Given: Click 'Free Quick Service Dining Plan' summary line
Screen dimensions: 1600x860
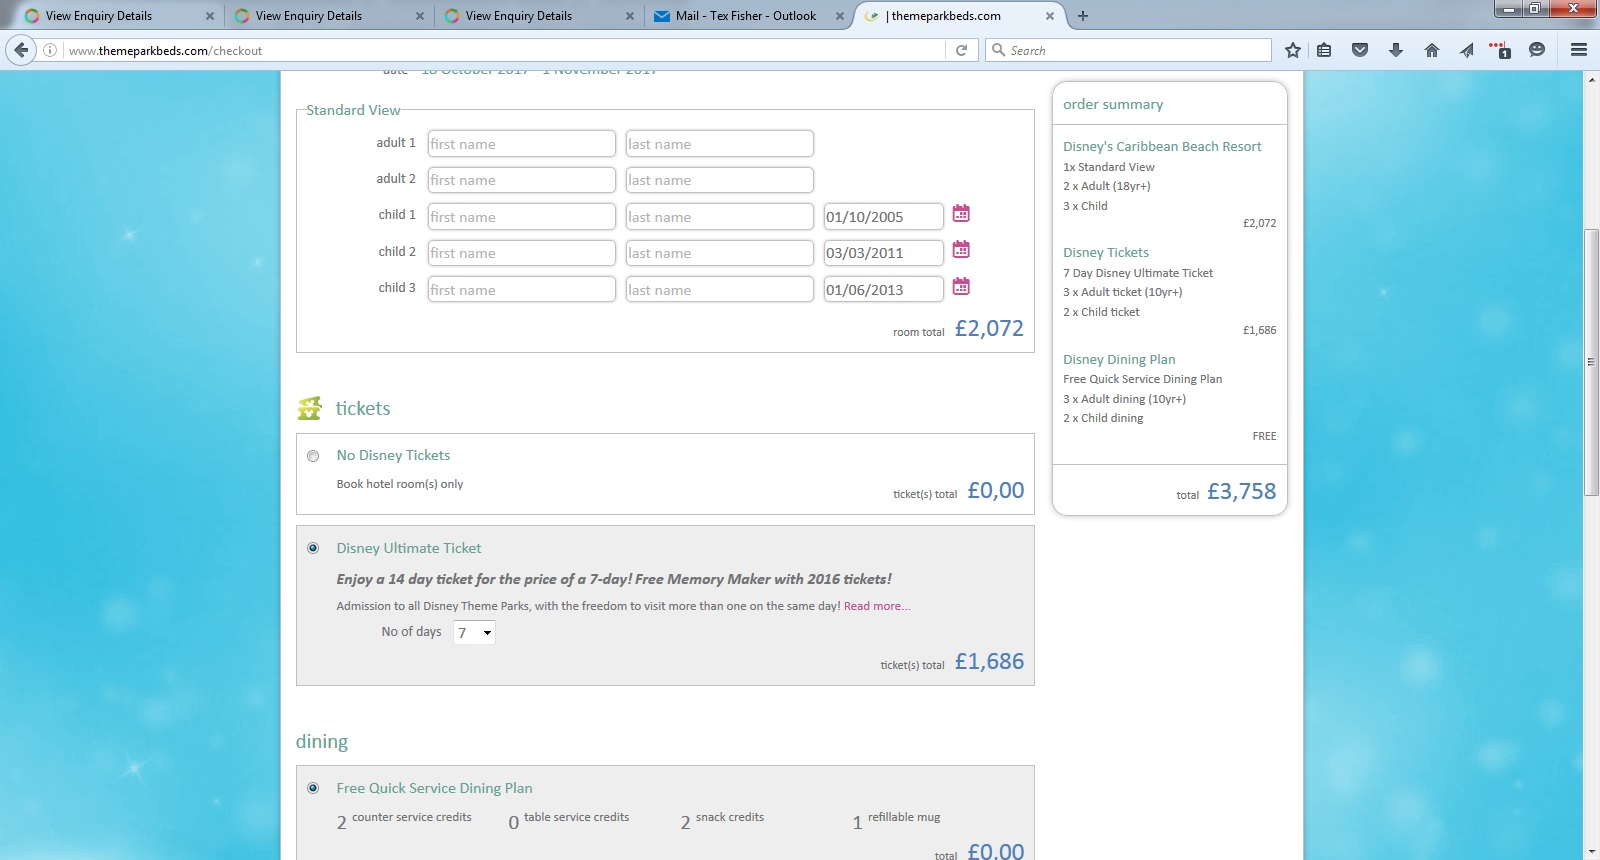Looking at the screenshot, I should [1143, 379].
